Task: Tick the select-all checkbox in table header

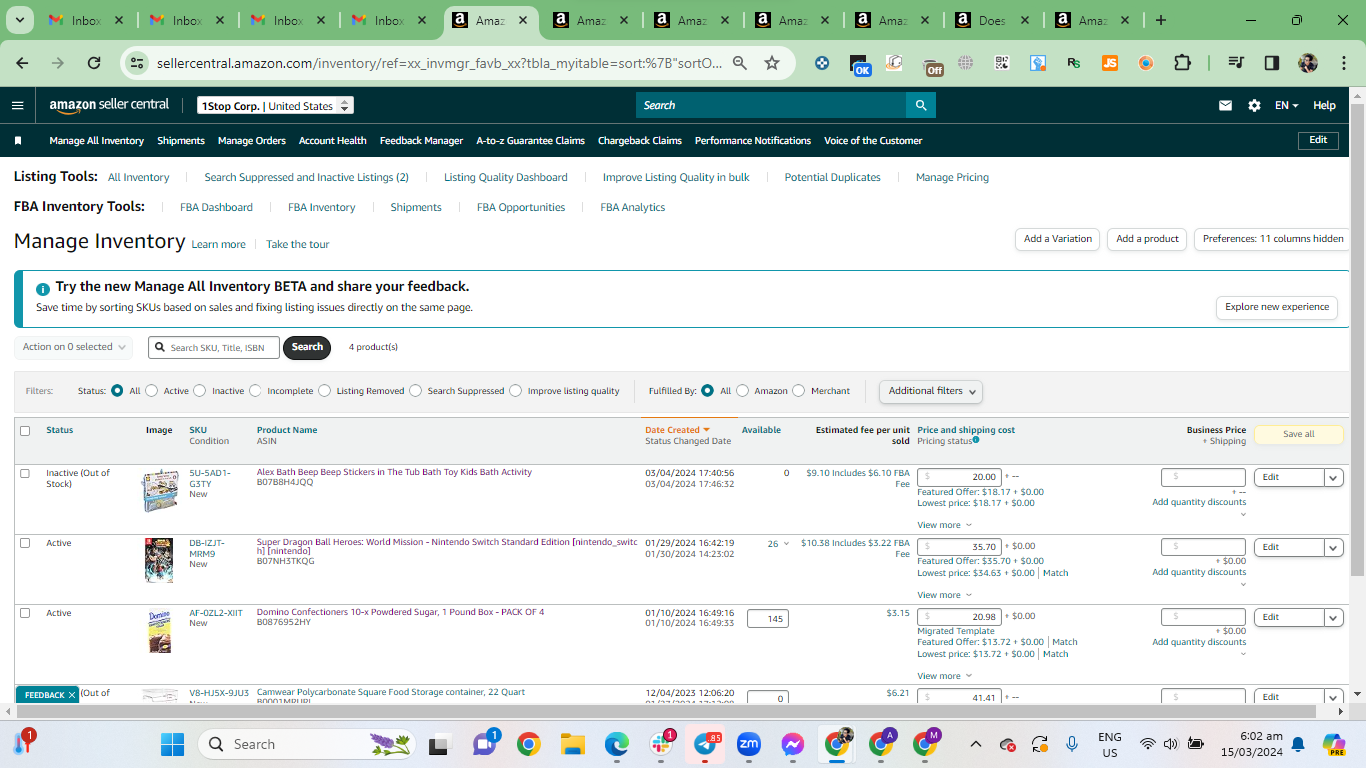Action: (25, 431)
